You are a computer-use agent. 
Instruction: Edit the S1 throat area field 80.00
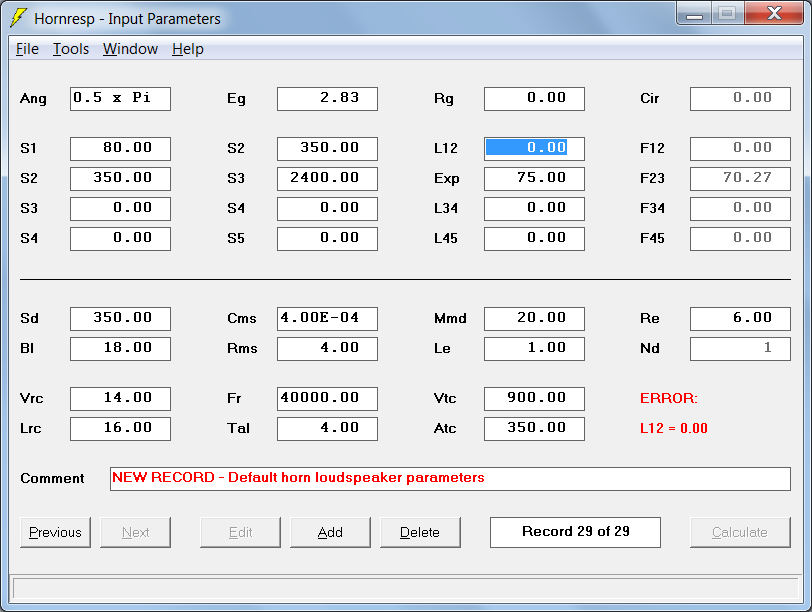tap(120, 149)
